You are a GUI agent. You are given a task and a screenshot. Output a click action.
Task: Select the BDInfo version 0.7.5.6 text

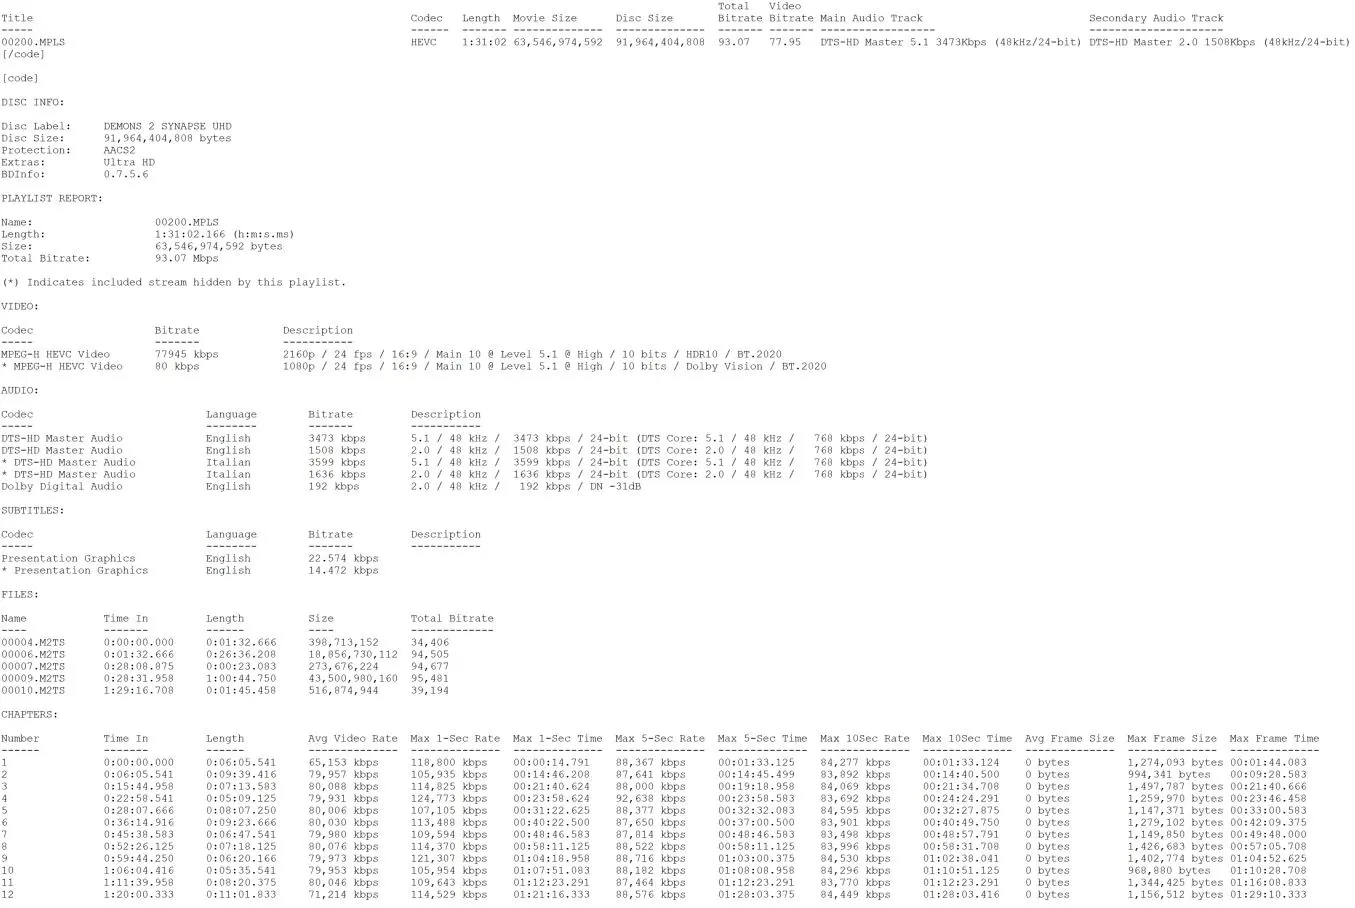(125, 174)
